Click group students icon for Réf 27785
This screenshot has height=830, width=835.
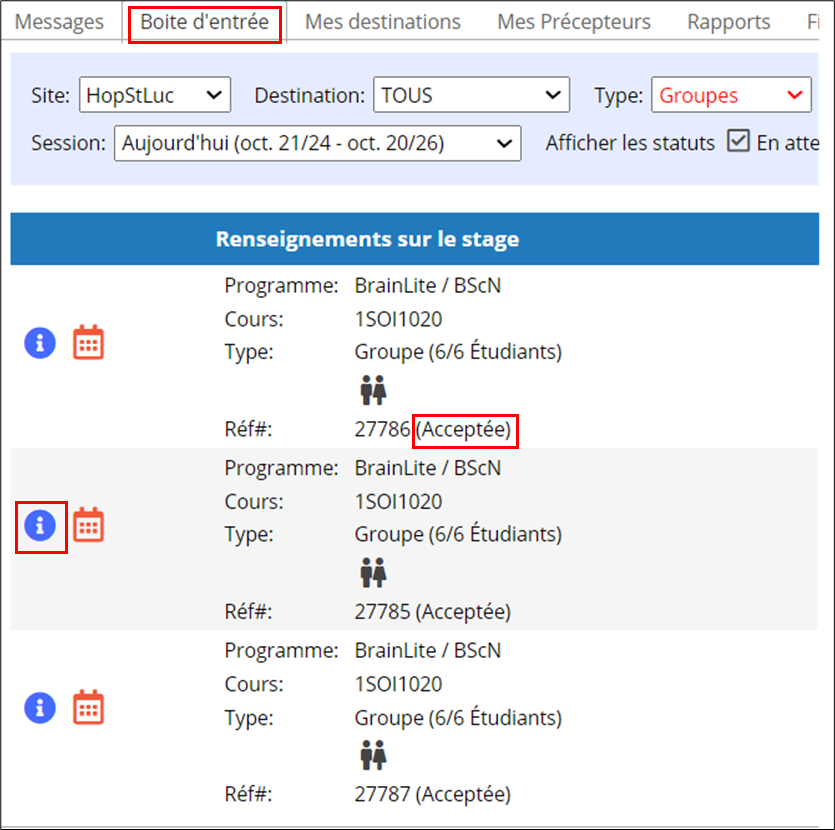tap(373, 573)
